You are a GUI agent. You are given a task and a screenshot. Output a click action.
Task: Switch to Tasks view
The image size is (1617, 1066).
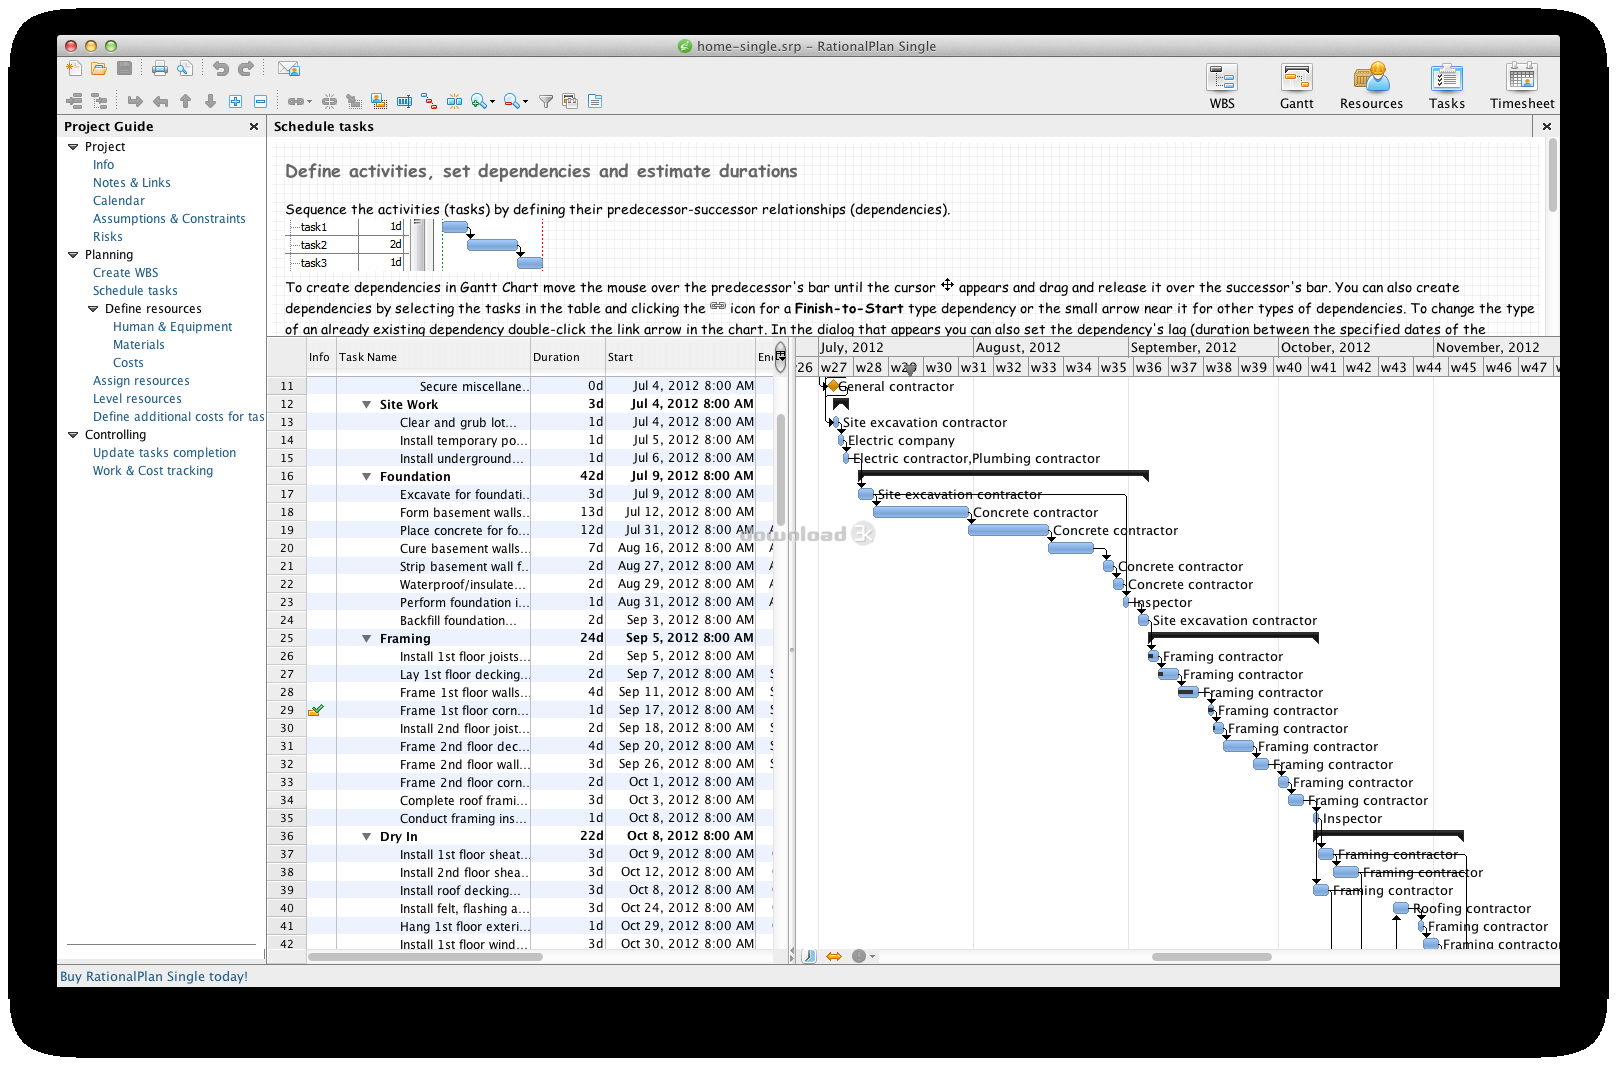(x=1447, y=86)
